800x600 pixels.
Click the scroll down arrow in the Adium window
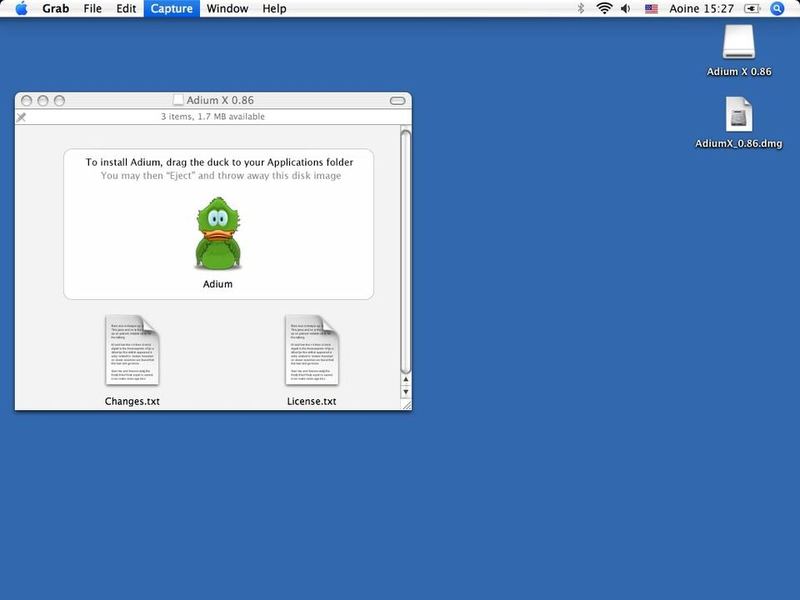click(405, 393)
